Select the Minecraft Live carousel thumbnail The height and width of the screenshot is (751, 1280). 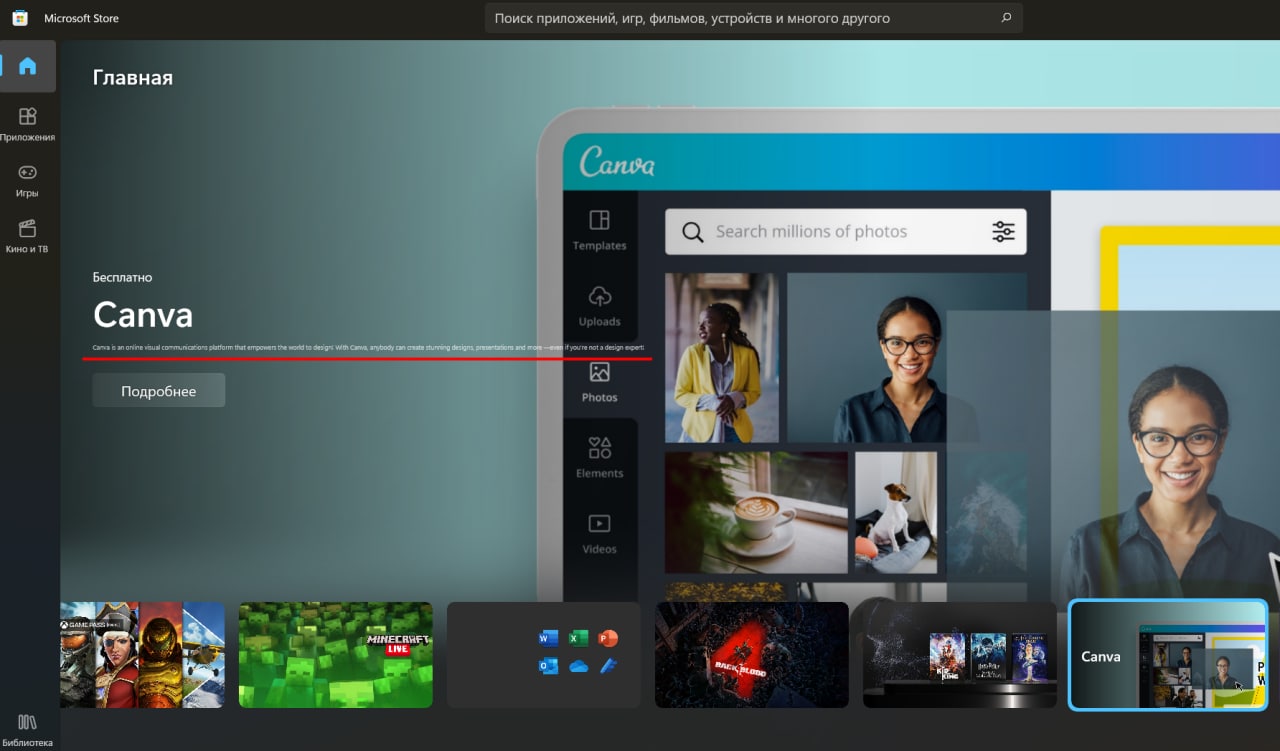[336, 655]
